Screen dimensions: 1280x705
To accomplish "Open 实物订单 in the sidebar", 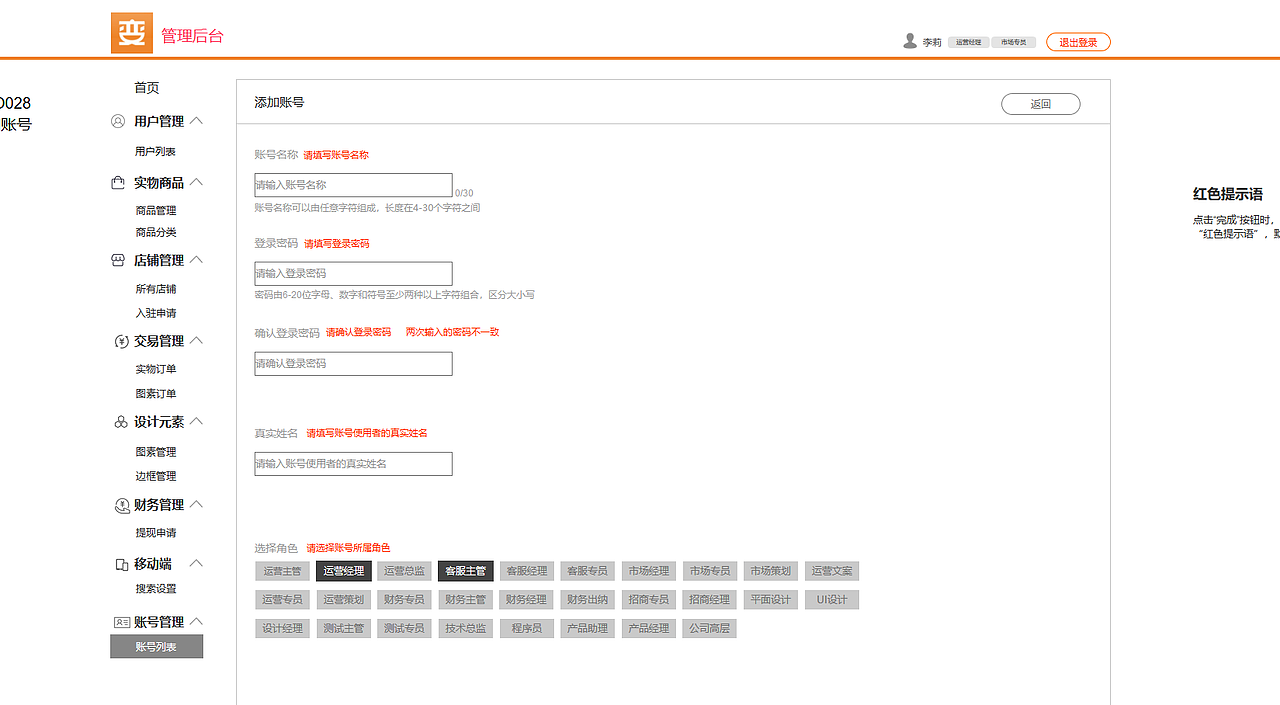I will pyautogui.click(x=156, y=369).
